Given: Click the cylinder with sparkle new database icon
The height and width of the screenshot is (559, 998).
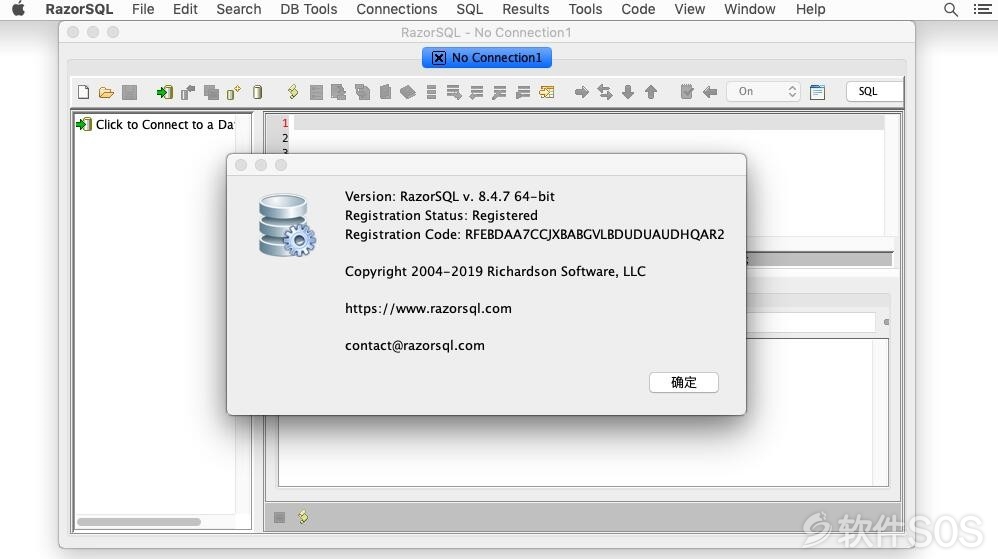Looking at the screenshot, I should tap(234, 92).
